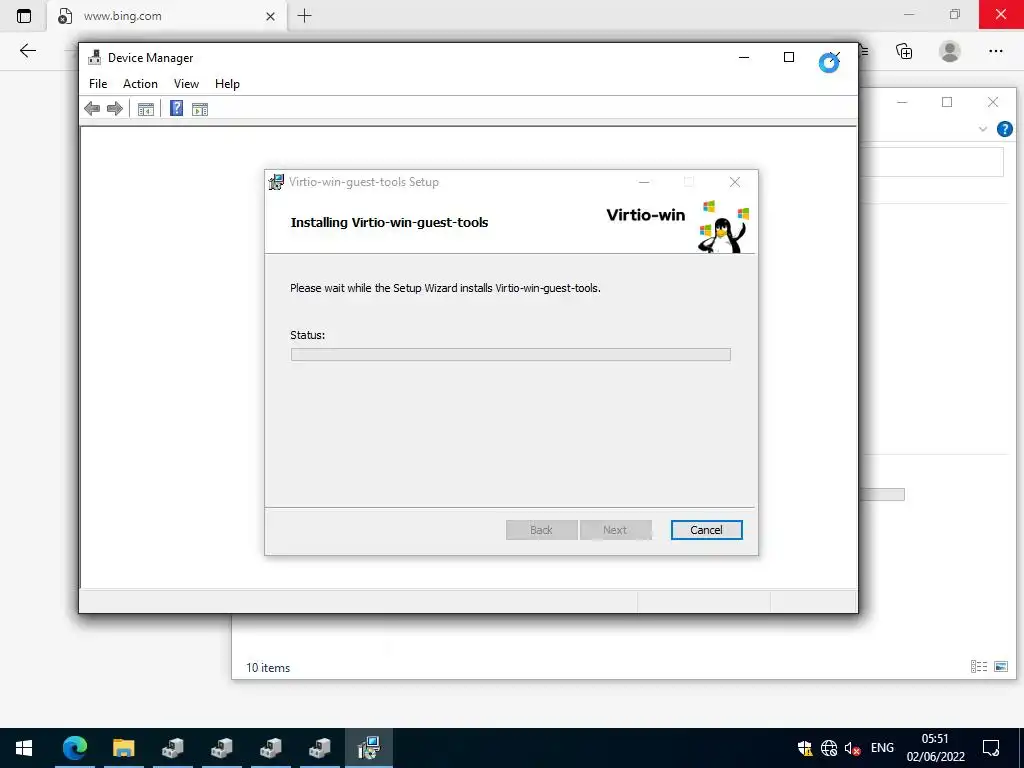Viewport: 1024px width, 768px height.
Task: Maximize the Device Manager window
Action: pyautogui.click(x=789, y=57)
